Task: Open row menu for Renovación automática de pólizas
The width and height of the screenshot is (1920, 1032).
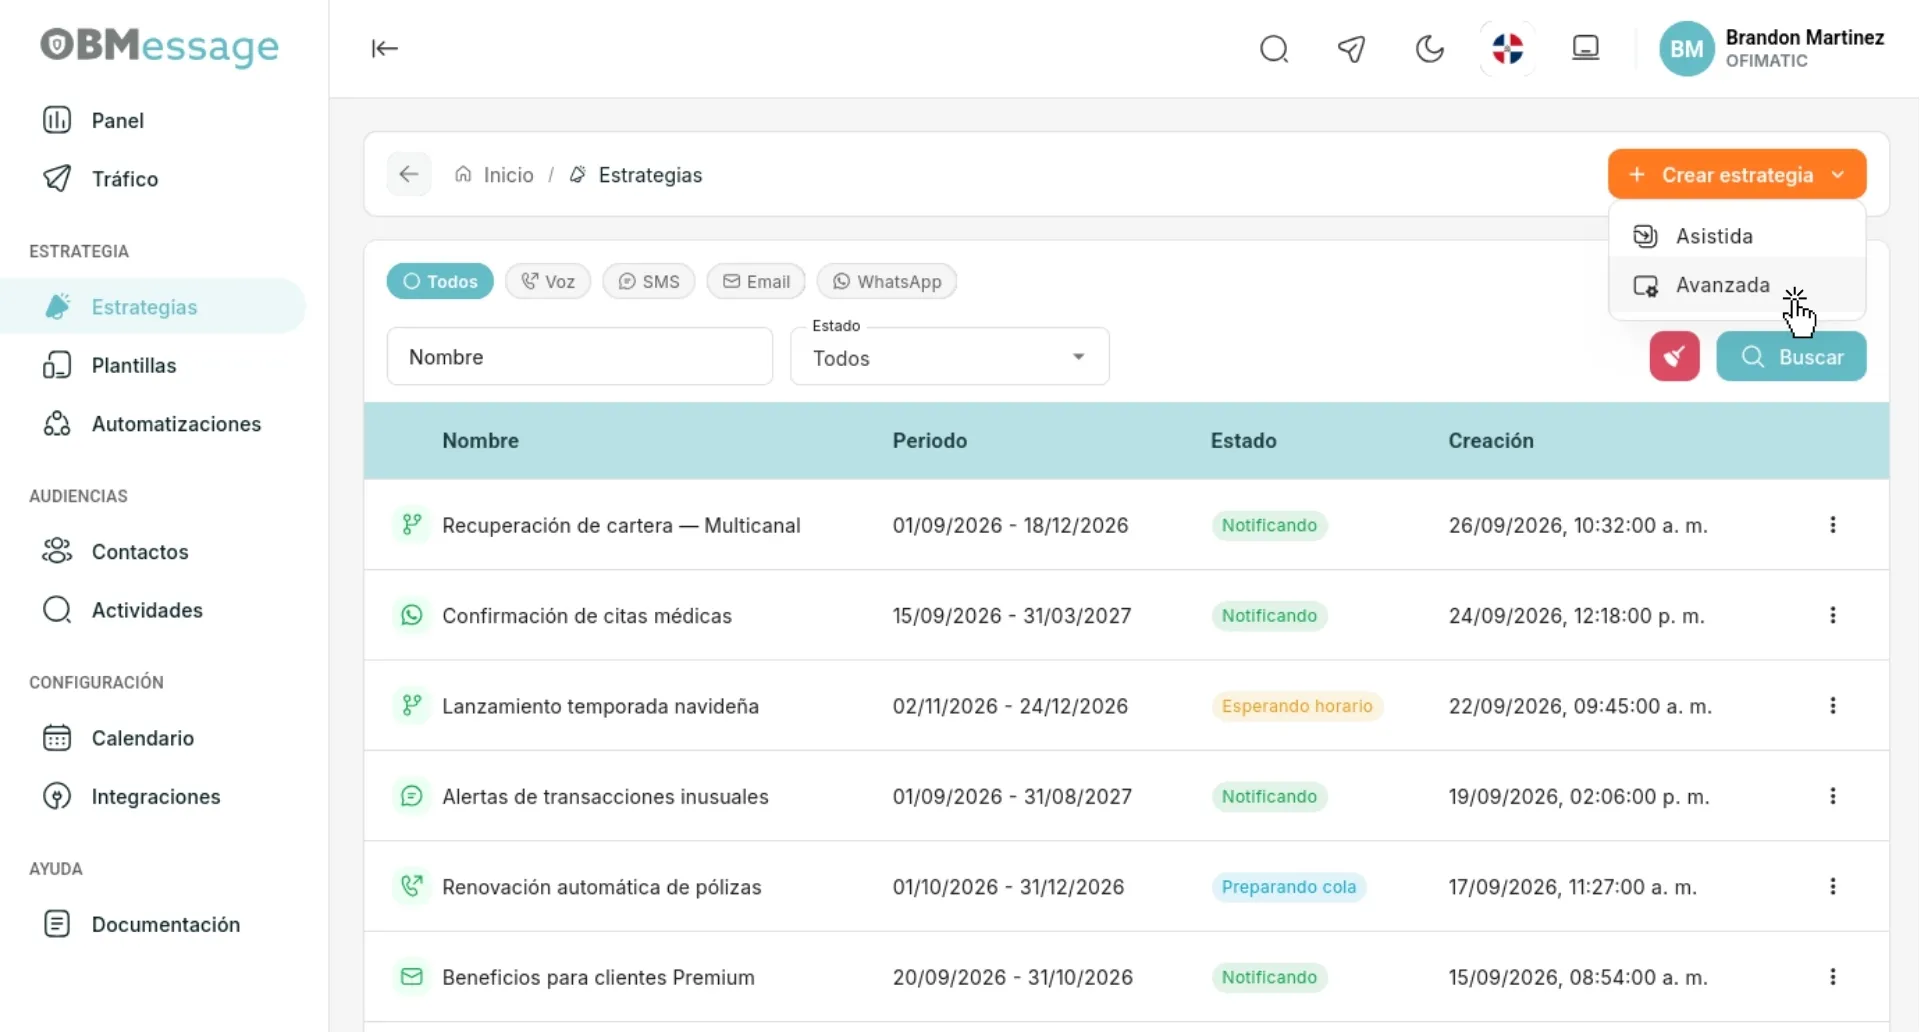Action: click(1833, 886)
